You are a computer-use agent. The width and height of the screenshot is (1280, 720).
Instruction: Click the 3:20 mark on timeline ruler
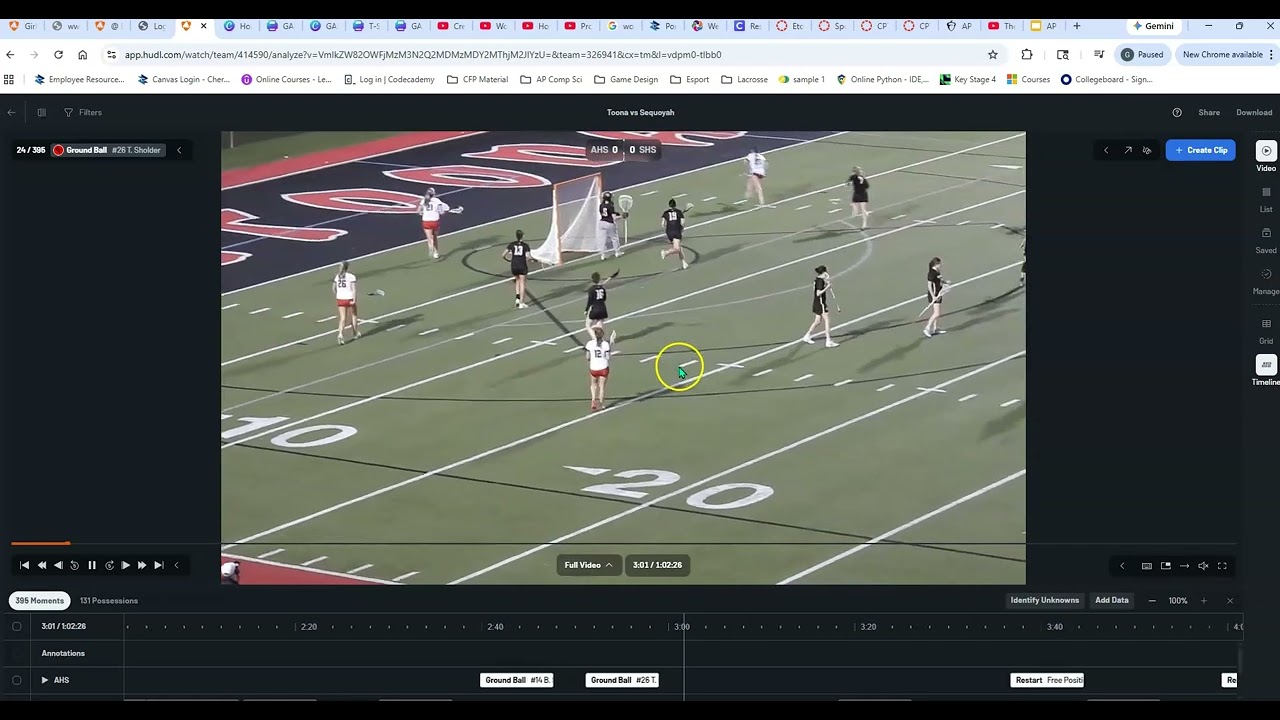coord(868,627)
